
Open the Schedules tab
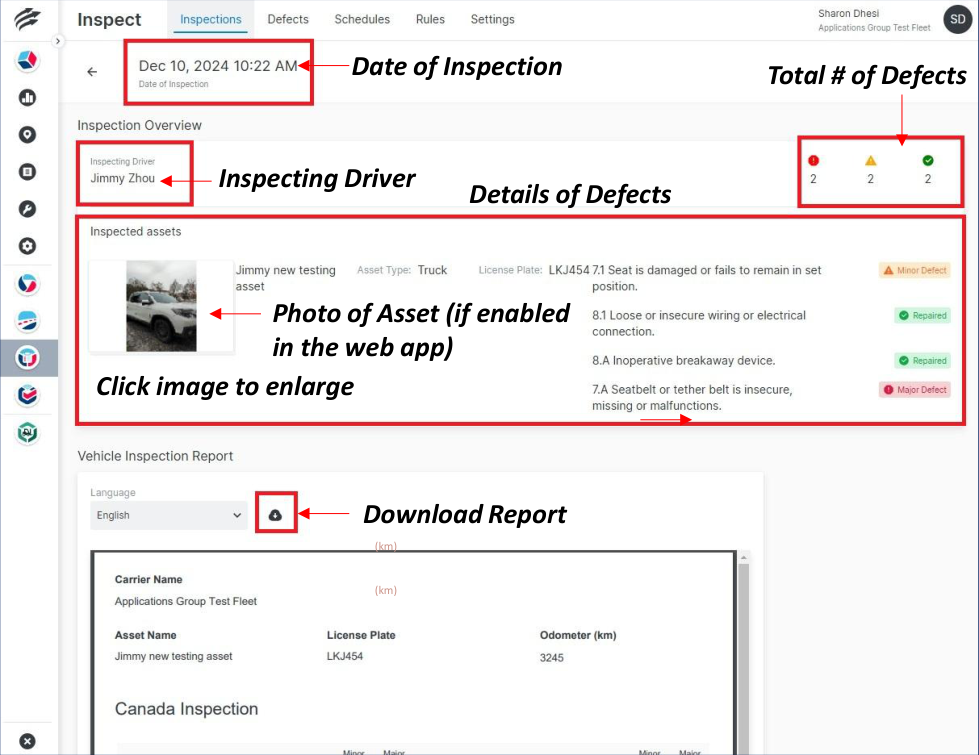pyautogui.click(x=361, y=19)
